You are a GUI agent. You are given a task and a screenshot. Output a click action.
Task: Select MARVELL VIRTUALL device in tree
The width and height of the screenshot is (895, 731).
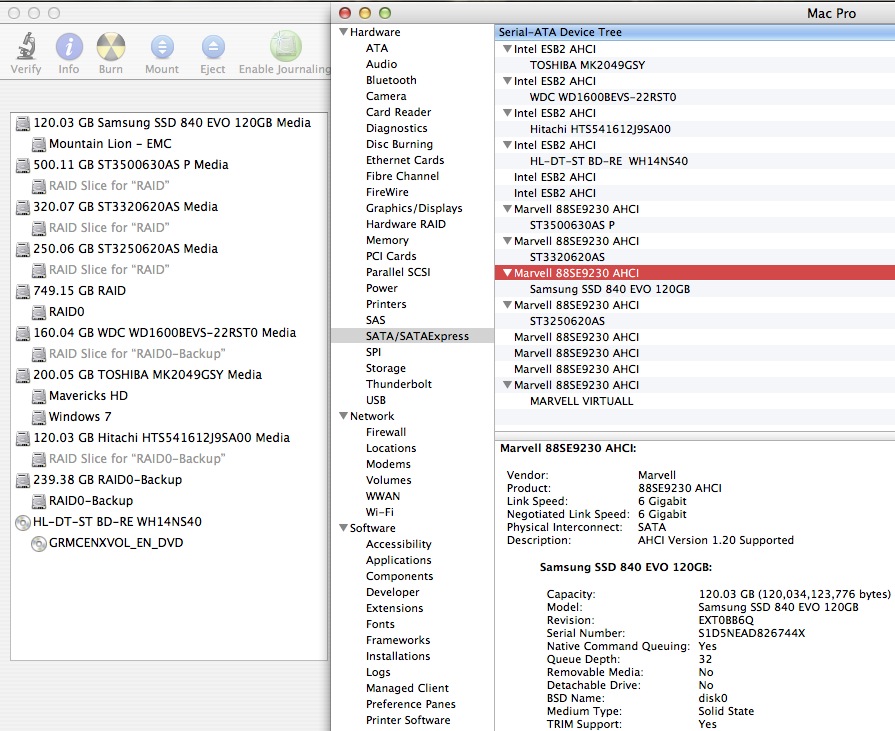(581, 401)
